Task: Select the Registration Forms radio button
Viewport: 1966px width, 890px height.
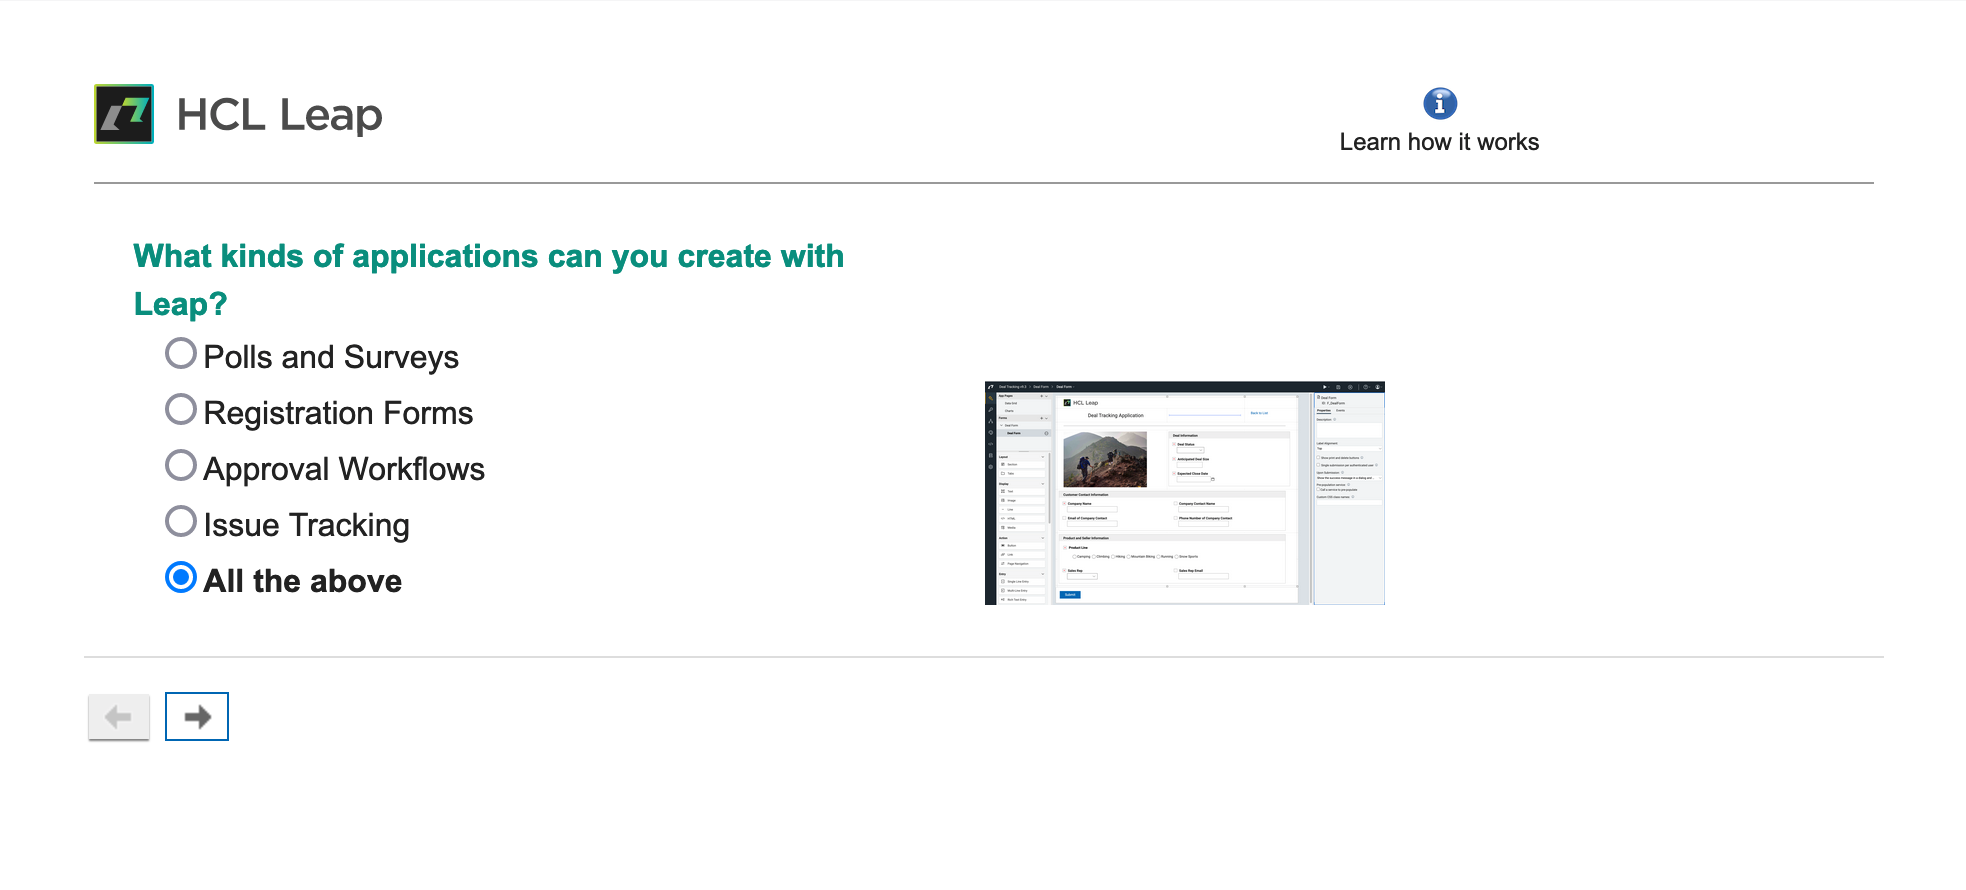Action: 181,409
